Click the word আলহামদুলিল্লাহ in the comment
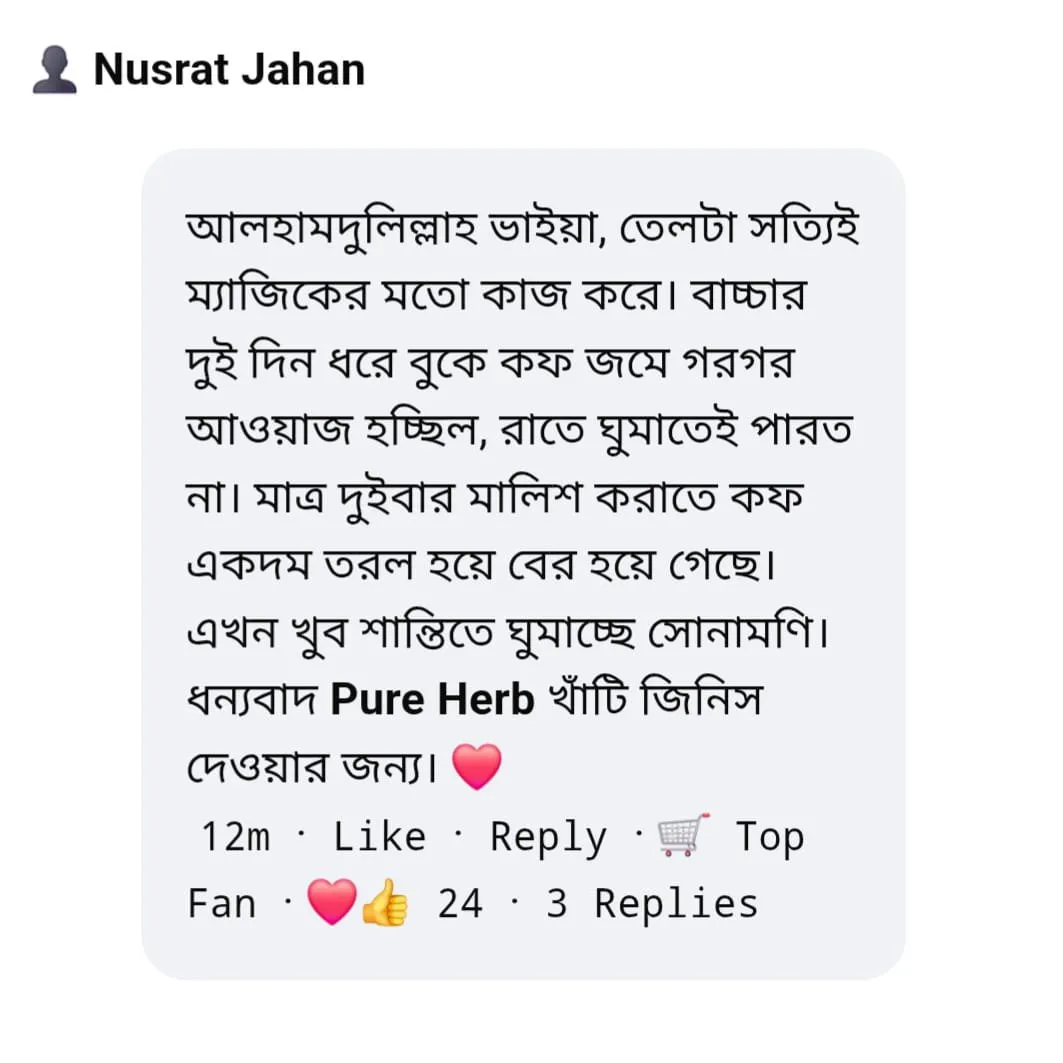The width and height of the screenshot is (1063, 1063). click(332, 228)
